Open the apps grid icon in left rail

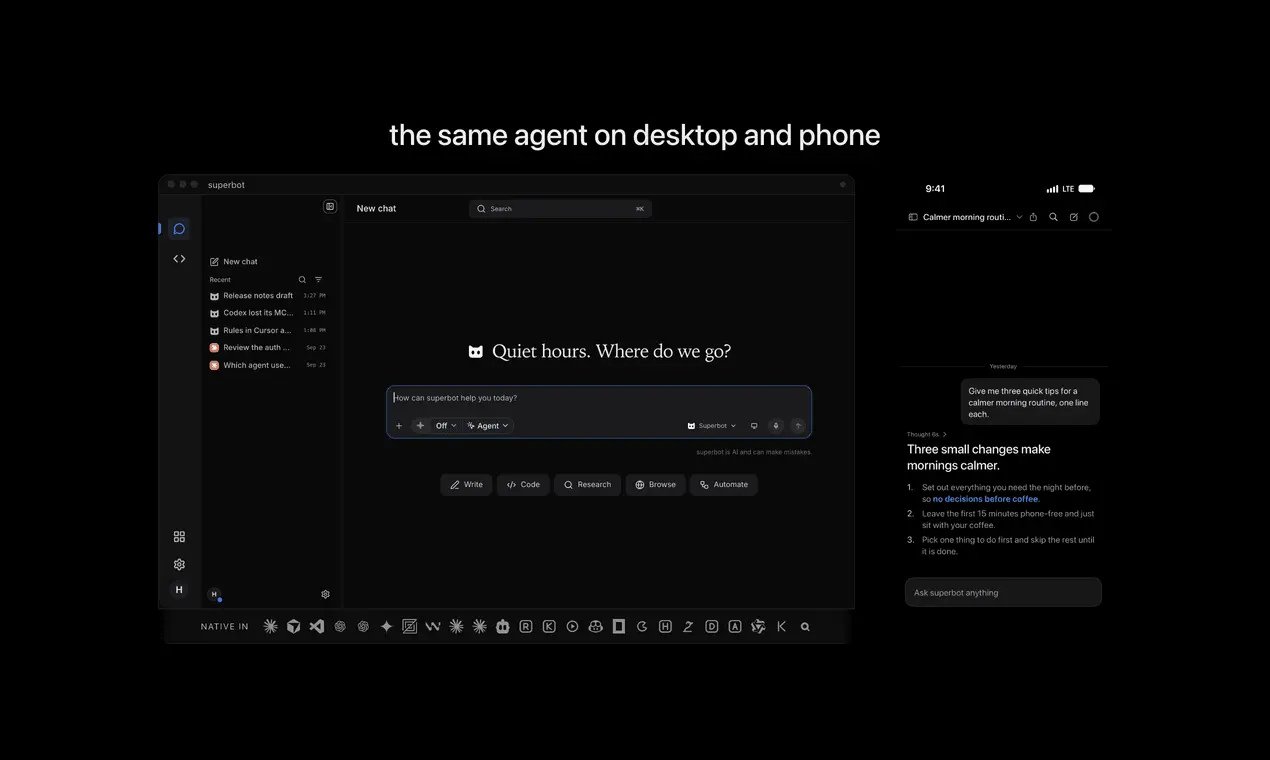click(x=179, y=537)
